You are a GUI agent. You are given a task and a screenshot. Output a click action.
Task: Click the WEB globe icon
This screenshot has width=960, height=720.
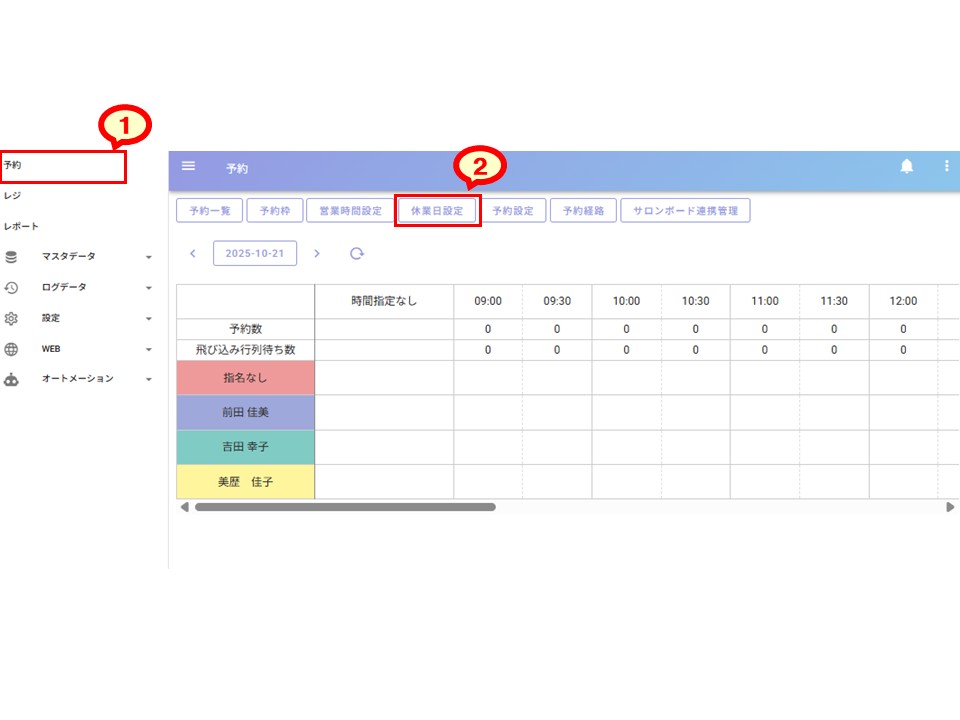(11, 350)
